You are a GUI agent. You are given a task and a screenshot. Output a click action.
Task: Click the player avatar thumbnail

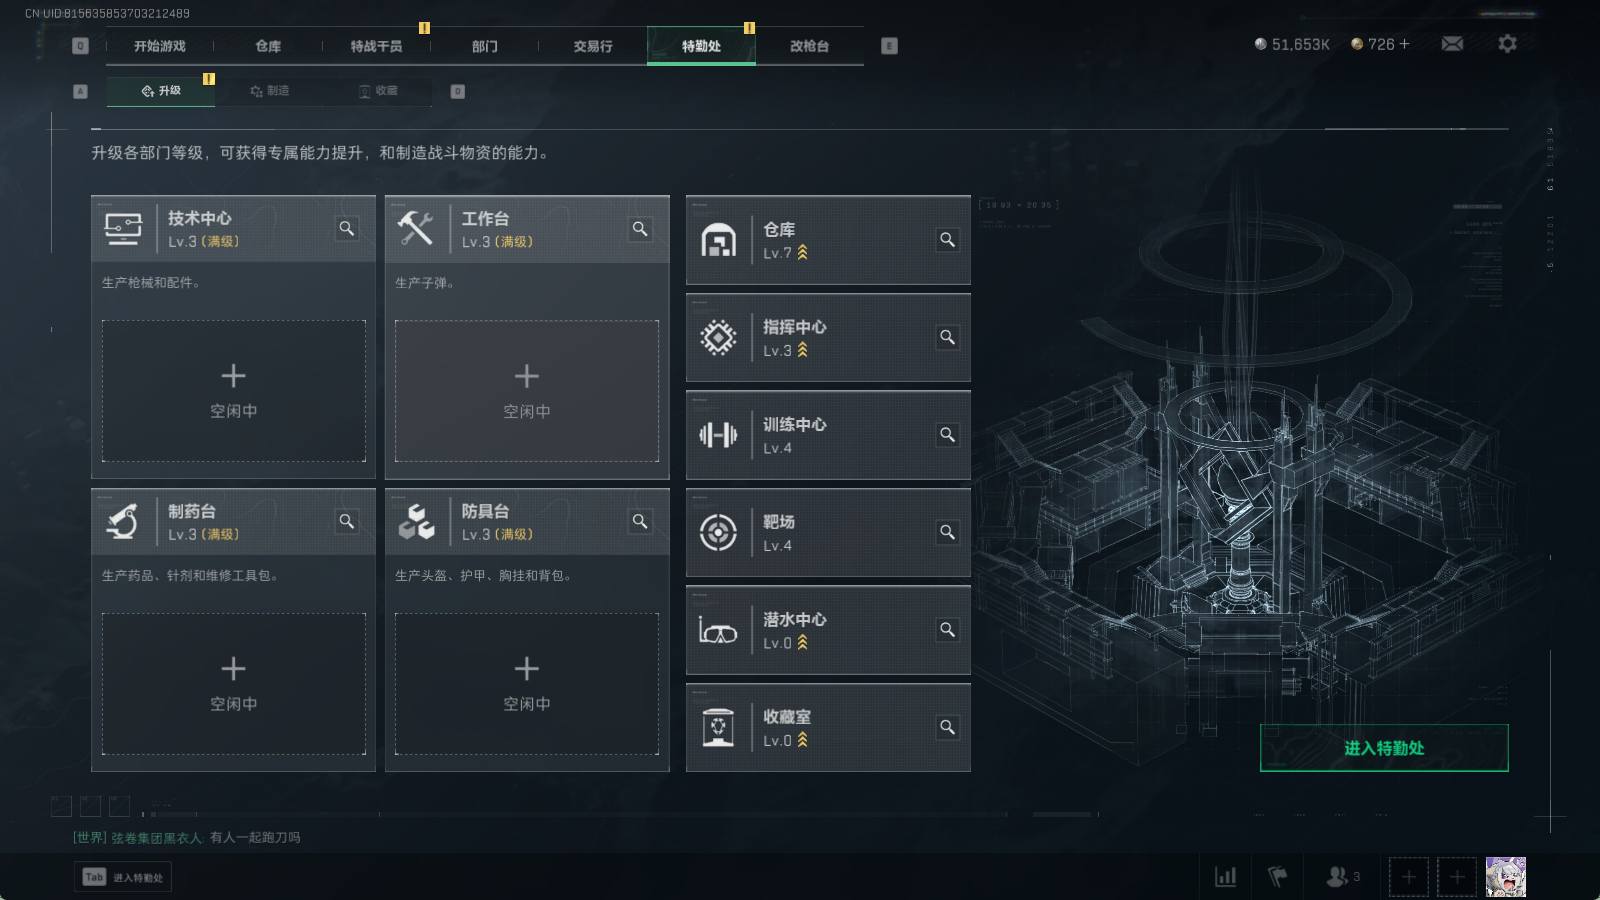[x=1505, y=877]
